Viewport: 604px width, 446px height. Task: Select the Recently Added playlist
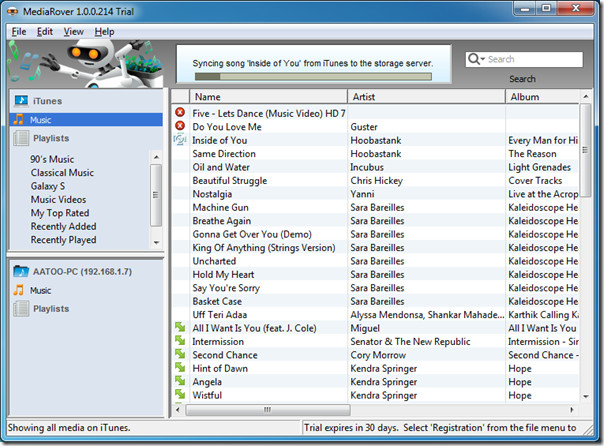pyautogui.click(x=63, y=227)
